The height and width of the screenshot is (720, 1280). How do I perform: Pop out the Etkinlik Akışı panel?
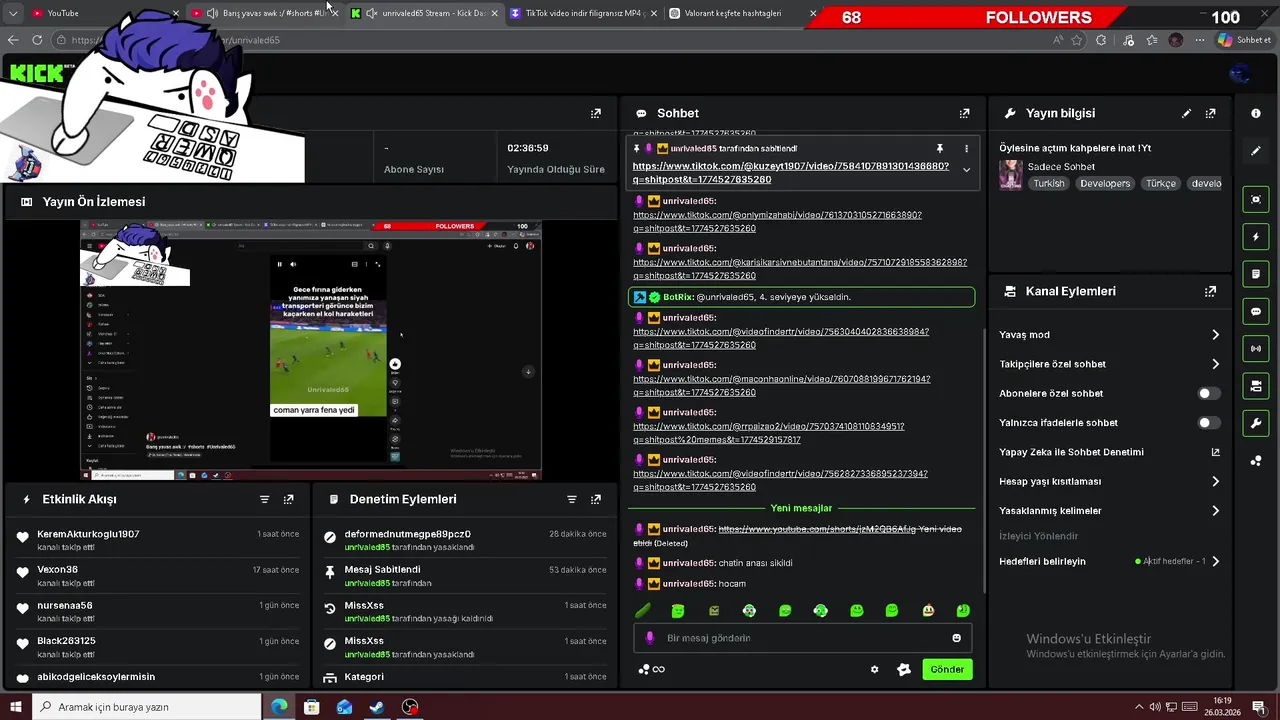click(288, 499)
